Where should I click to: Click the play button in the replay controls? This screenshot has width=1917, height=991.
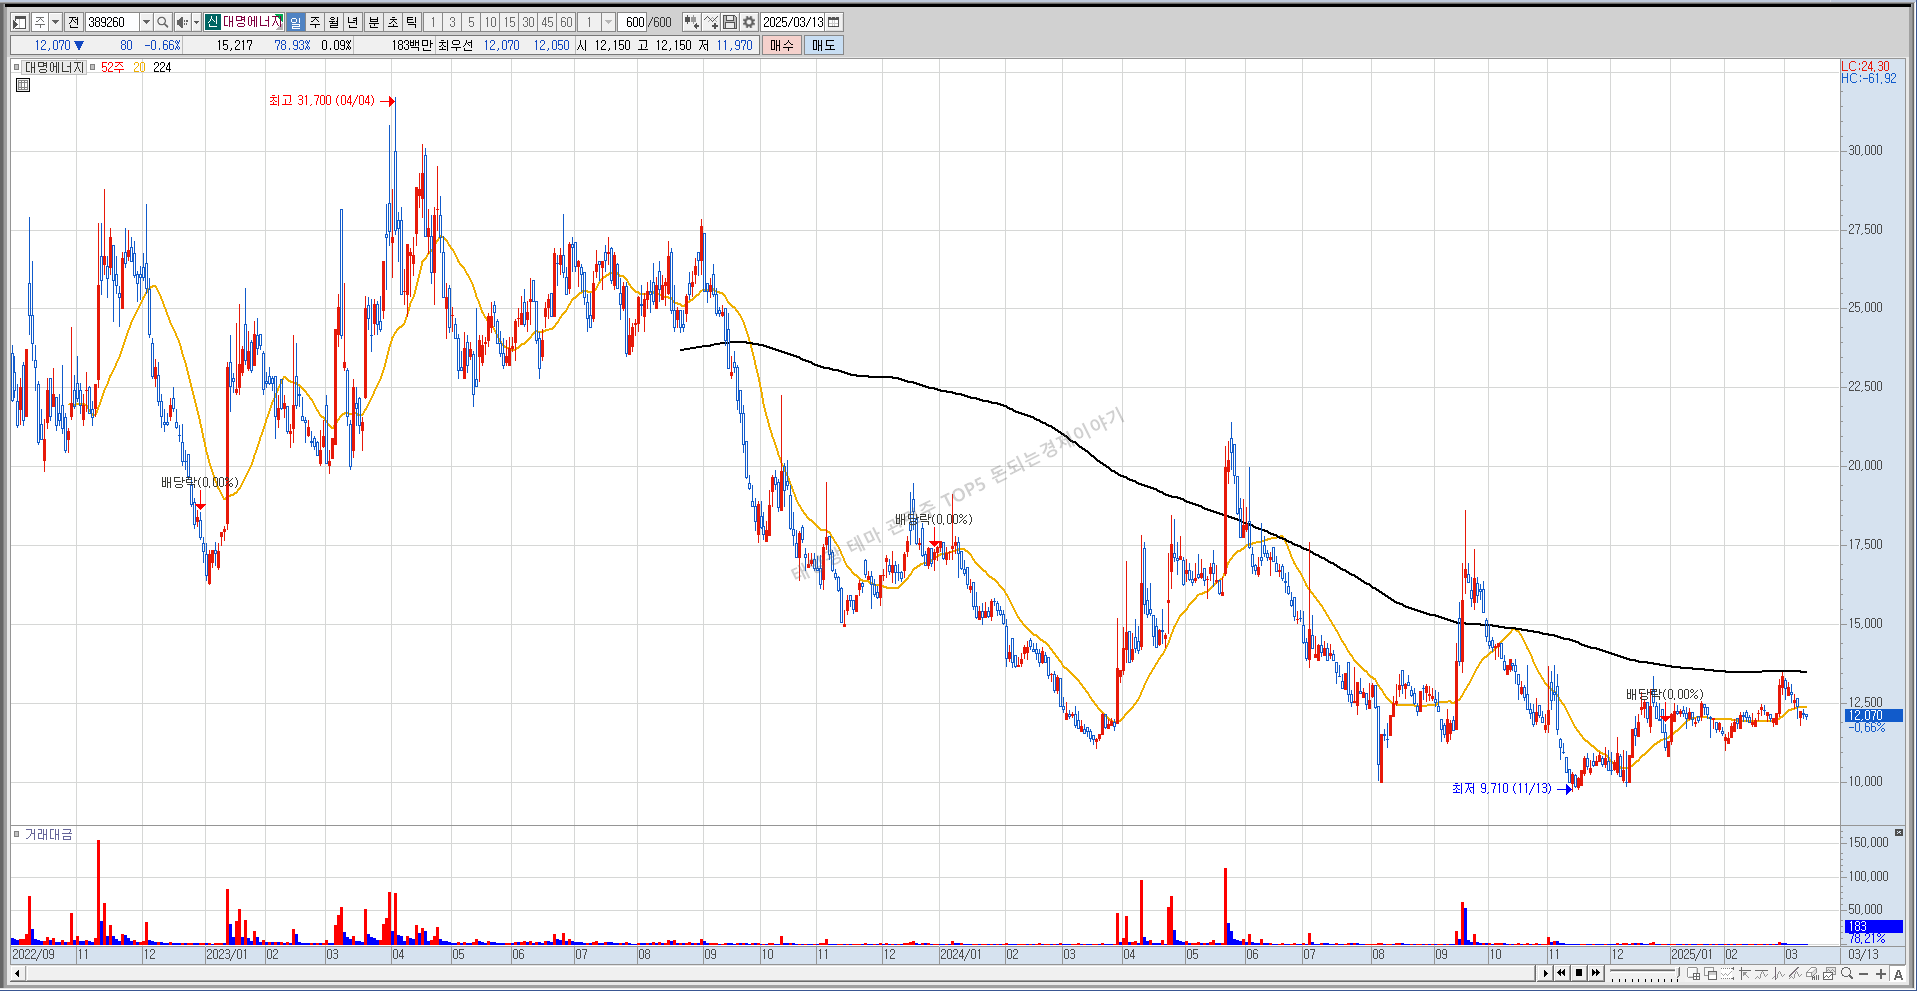pos(1545,973)
